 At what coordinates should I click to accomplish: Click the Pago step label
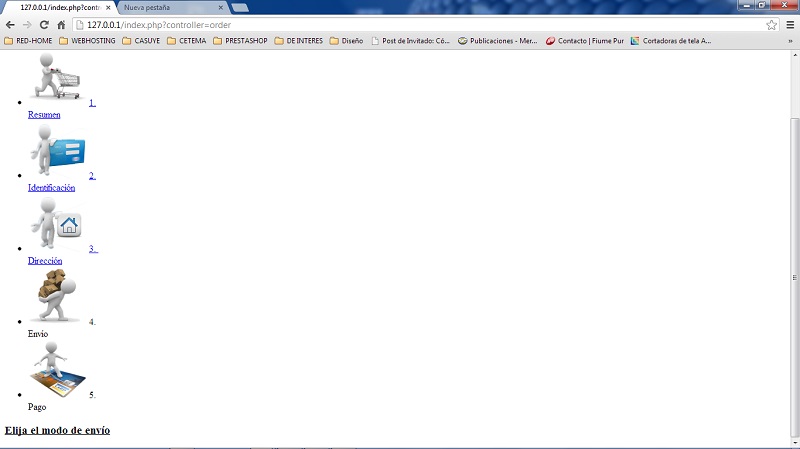[x=37, y=407]
